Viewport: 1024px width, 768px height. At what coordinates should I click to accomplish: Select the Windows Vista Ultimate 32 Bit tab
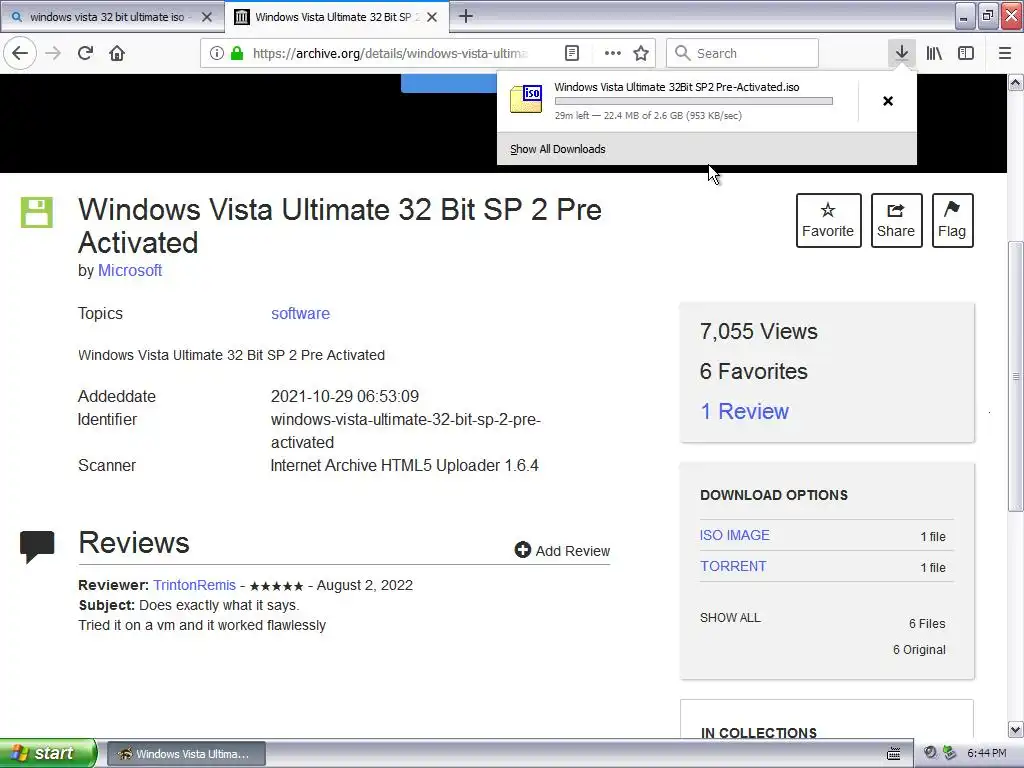(x=336, y=17)
